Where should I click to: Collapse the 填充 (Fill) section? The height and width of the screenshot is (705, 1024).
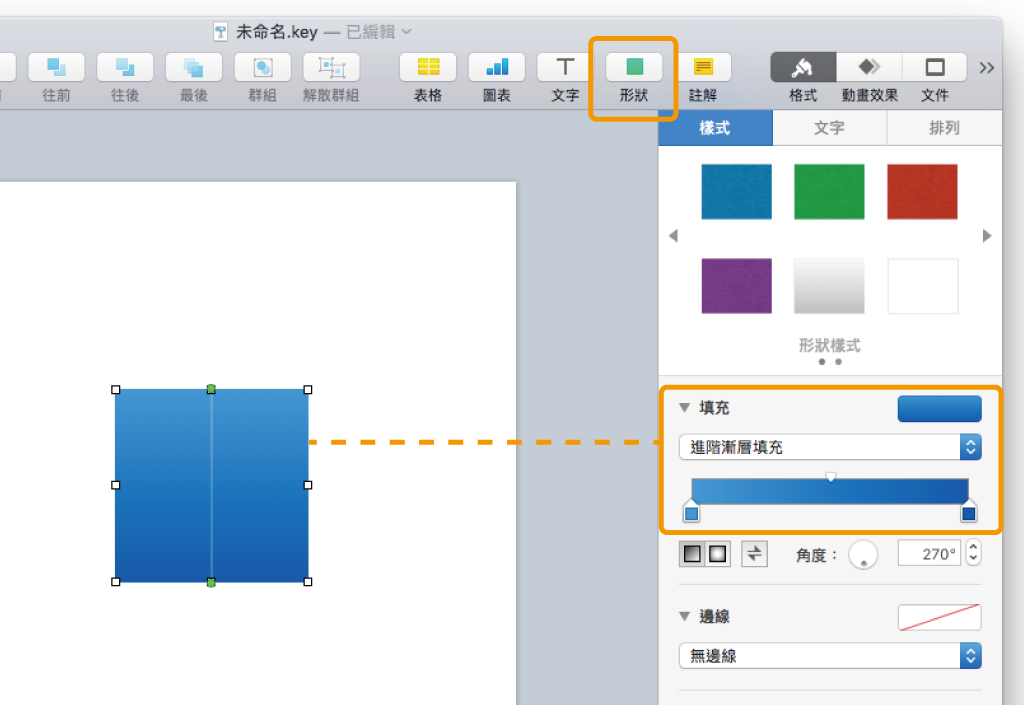(x=684, y=407)
